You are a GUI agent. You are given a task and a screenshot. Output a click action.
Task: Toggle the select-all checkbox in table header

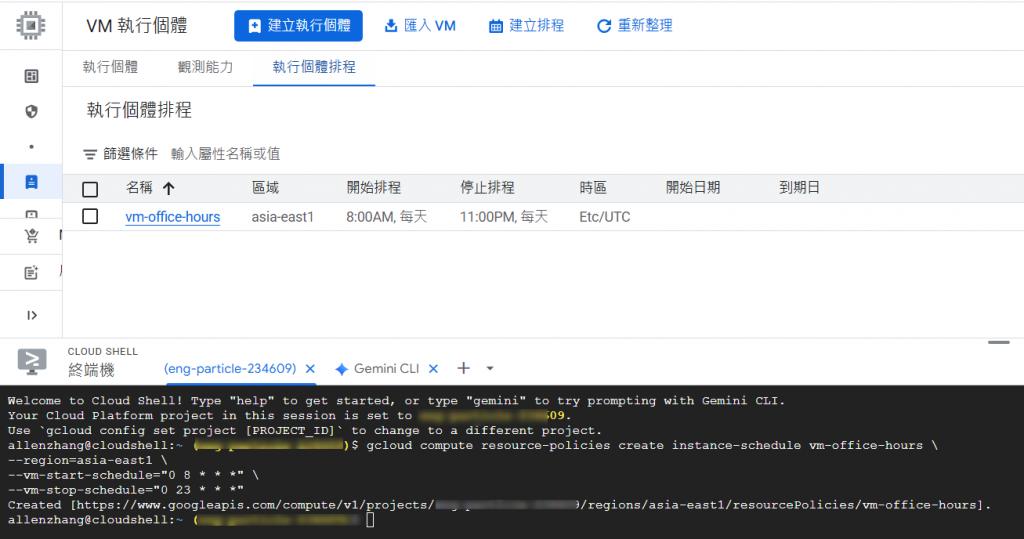click(90, 189)
